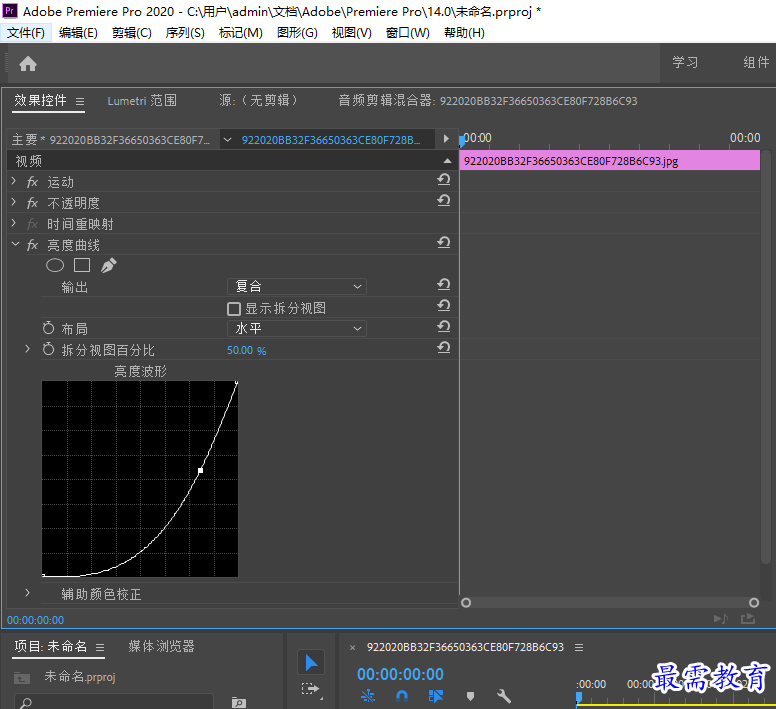The image size is (776, 709).
Task: Create an ellipse mask for 亮度曲线
Action: point(55,266)
